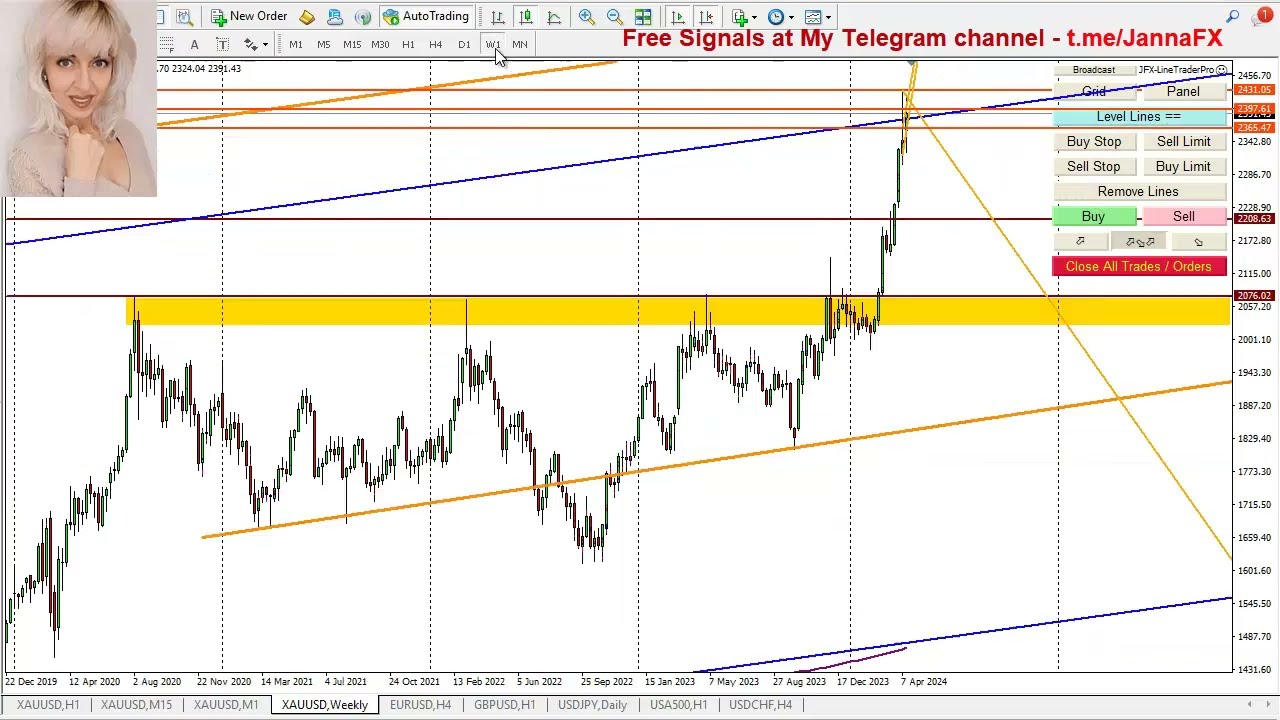1280x720 pixels.
Task: Click the MetaEditor book icon
Action: (307, 16)
